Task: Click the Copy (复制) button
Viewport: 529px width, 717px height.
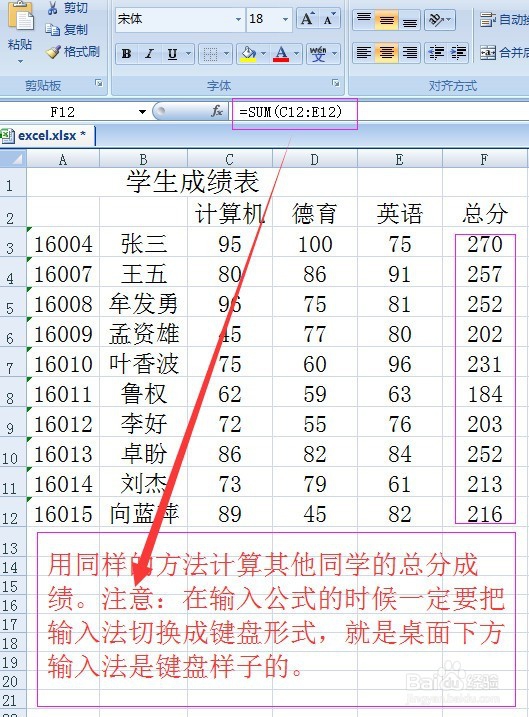Action: tap(66, 30)
